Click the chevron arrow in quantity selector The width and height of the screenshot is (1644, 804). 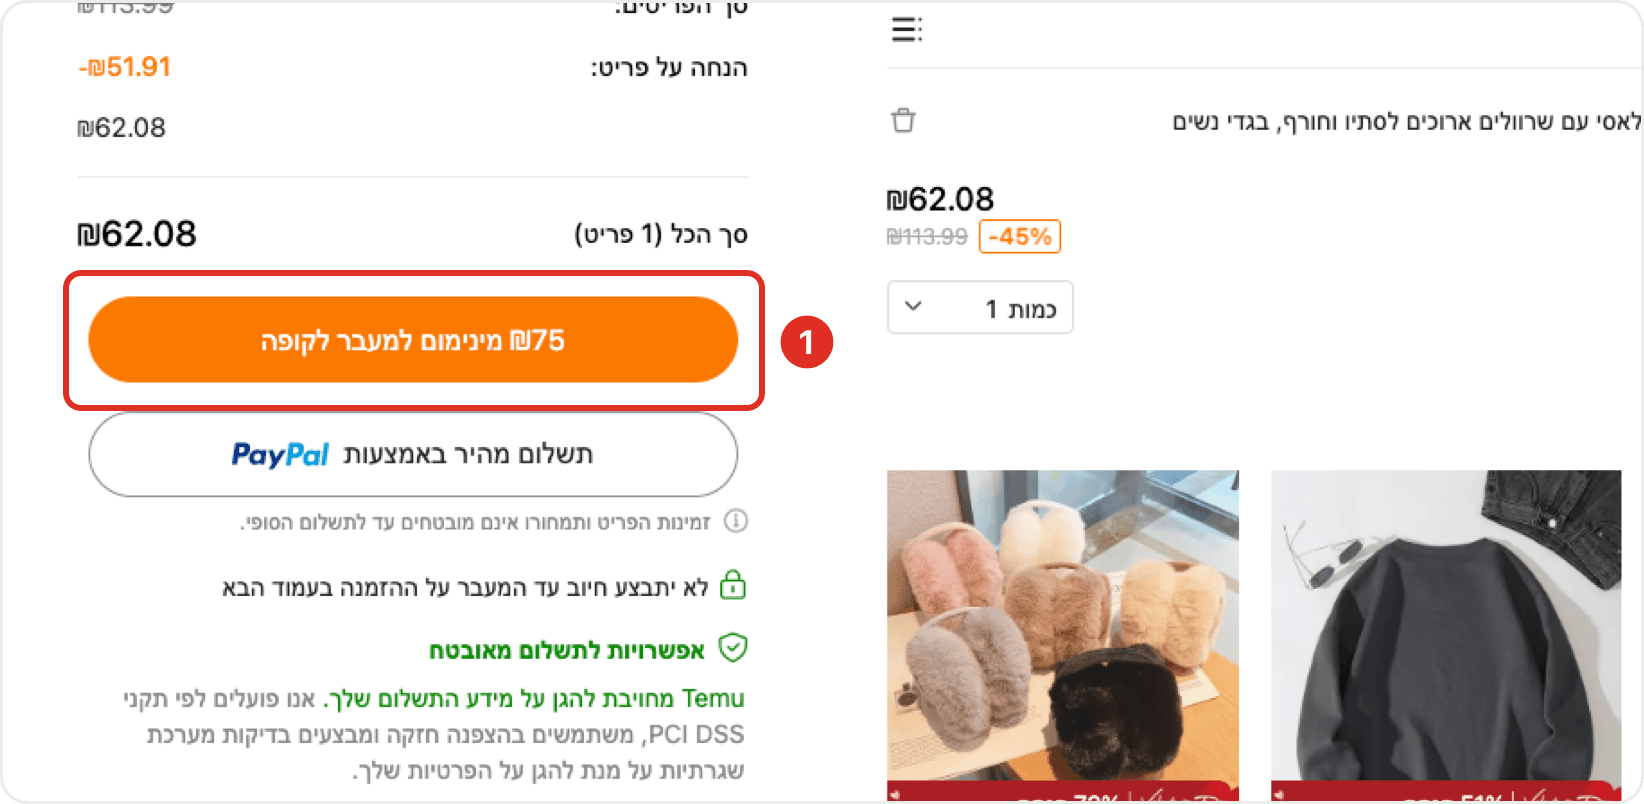tap(913, 306)
